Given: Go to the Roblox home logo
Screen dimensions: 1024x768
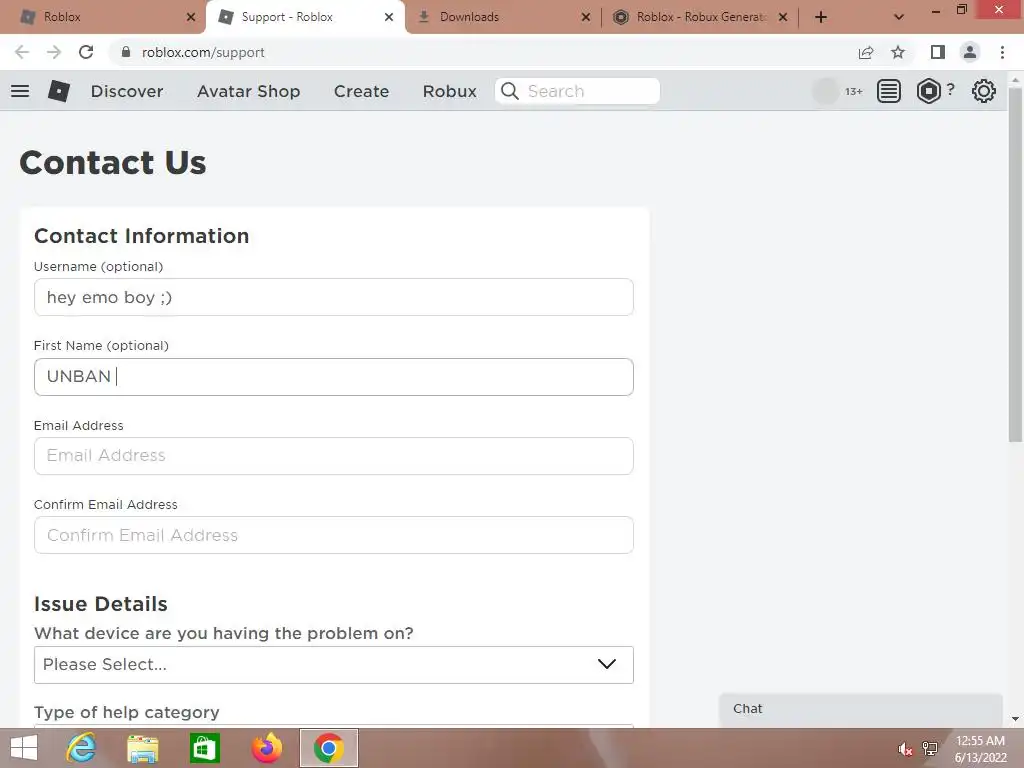Looking at the screenshot, I should [x=59, y=91].
